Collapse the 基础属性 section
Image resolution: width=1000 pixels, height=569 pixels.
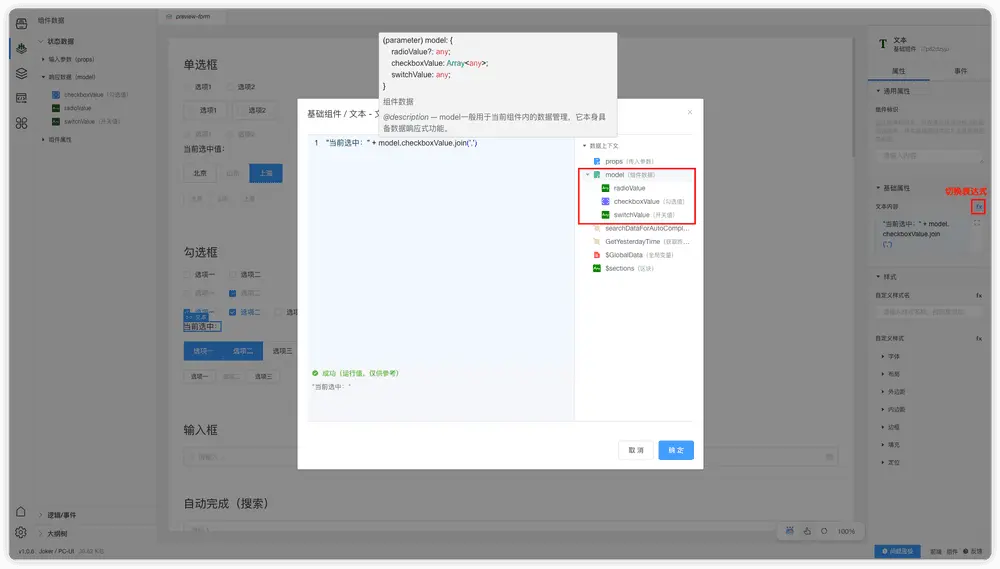(878, 188)
